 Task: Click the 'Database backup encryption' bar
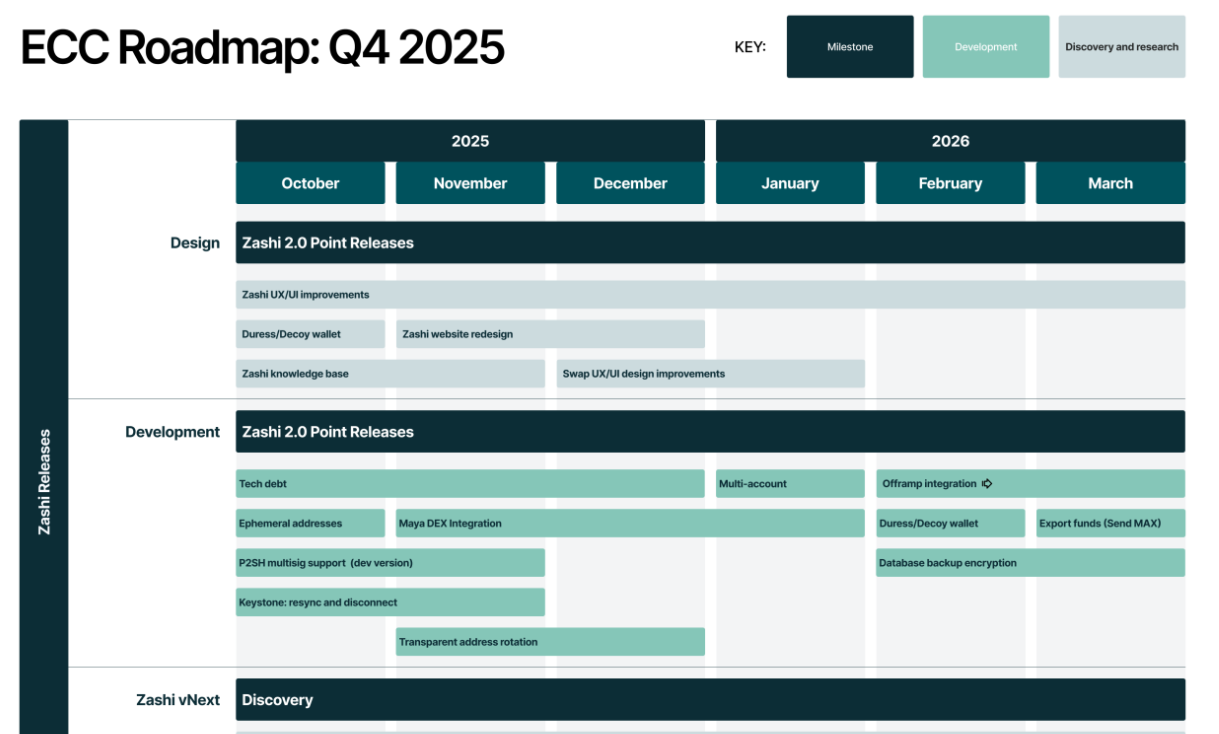tap(1030, 563)
